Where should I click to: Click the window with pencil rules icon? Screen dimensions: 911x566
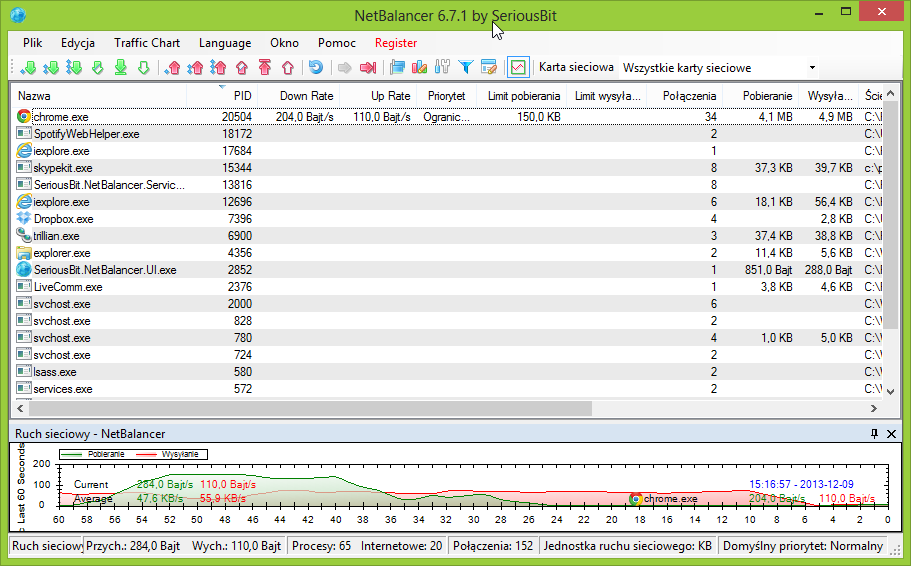[489, 67]
